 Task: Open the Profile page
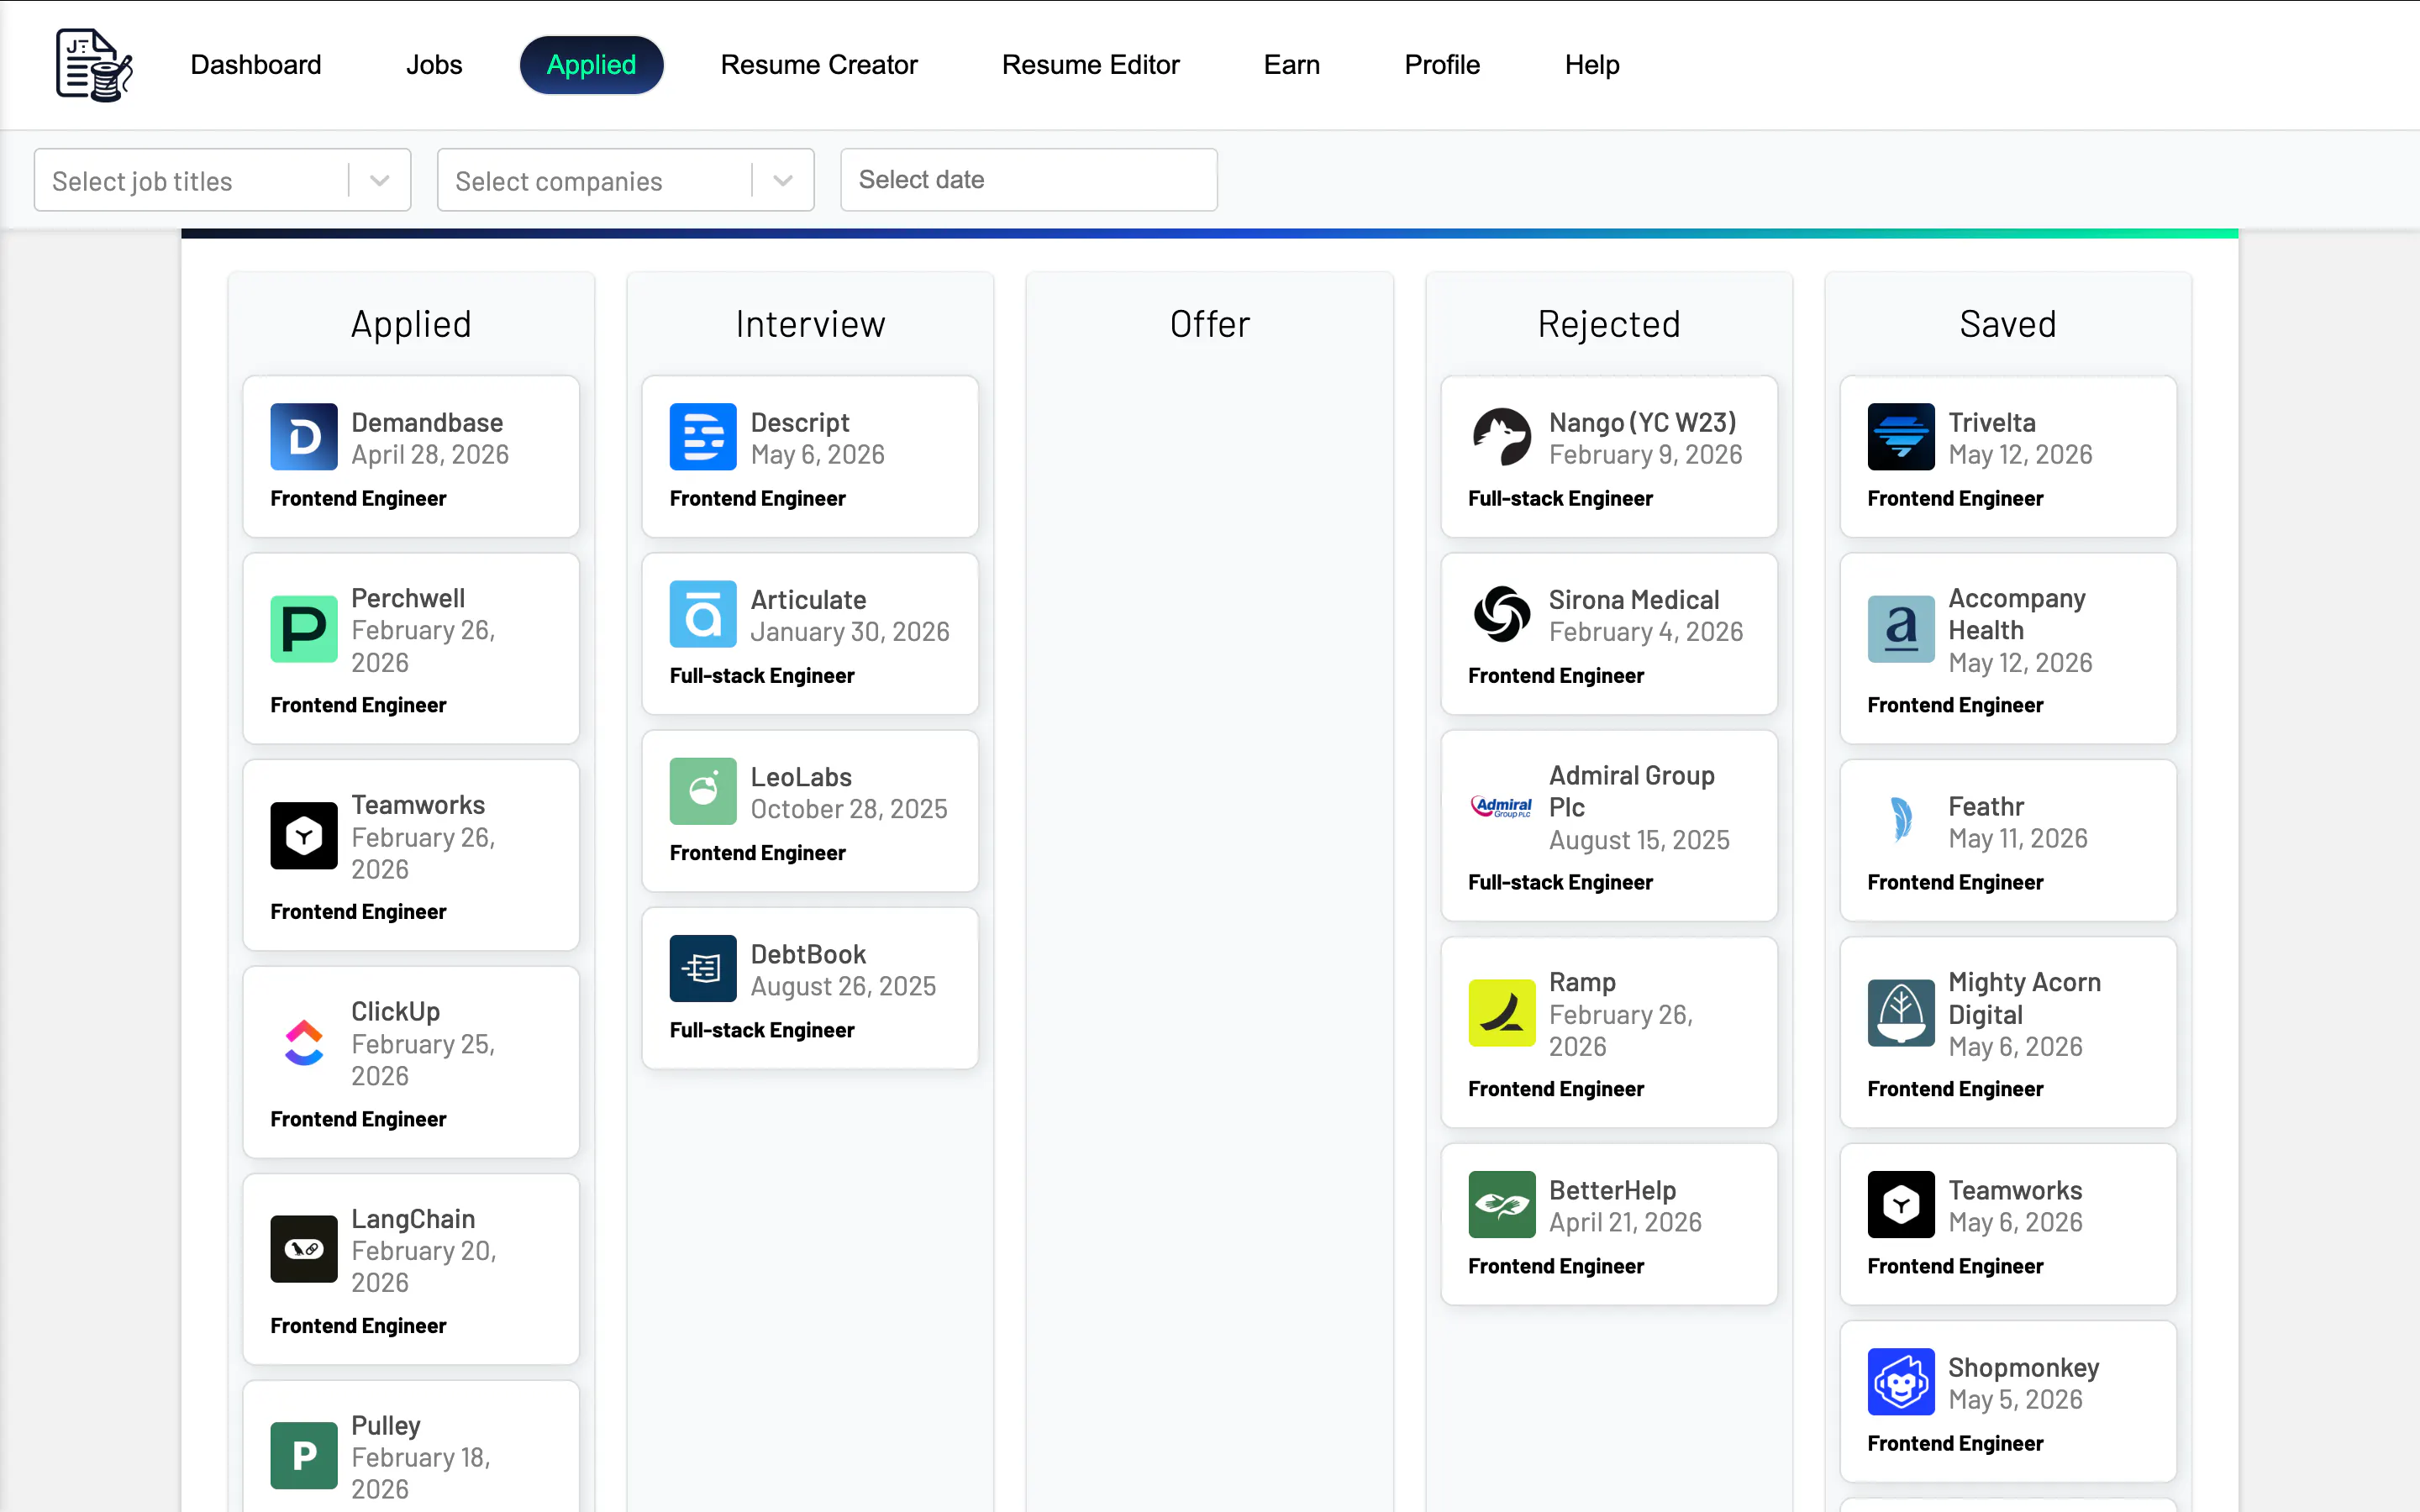1442,65
